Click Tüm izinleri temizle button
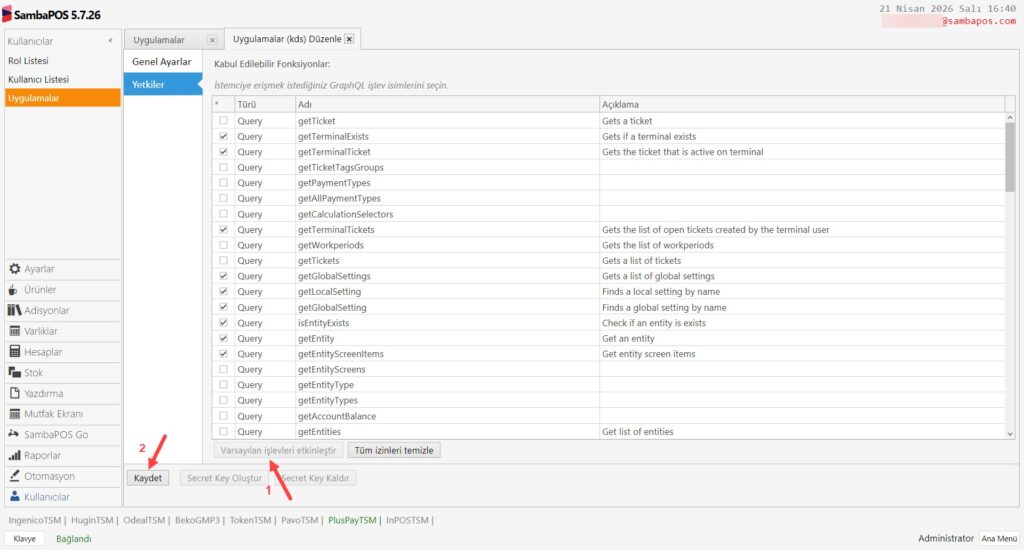The image size is (1024, 550). coord(394,450)
